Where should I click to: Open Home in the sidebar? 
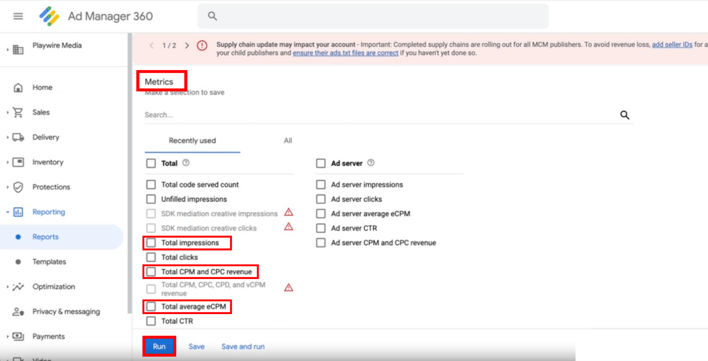(42, 88)
